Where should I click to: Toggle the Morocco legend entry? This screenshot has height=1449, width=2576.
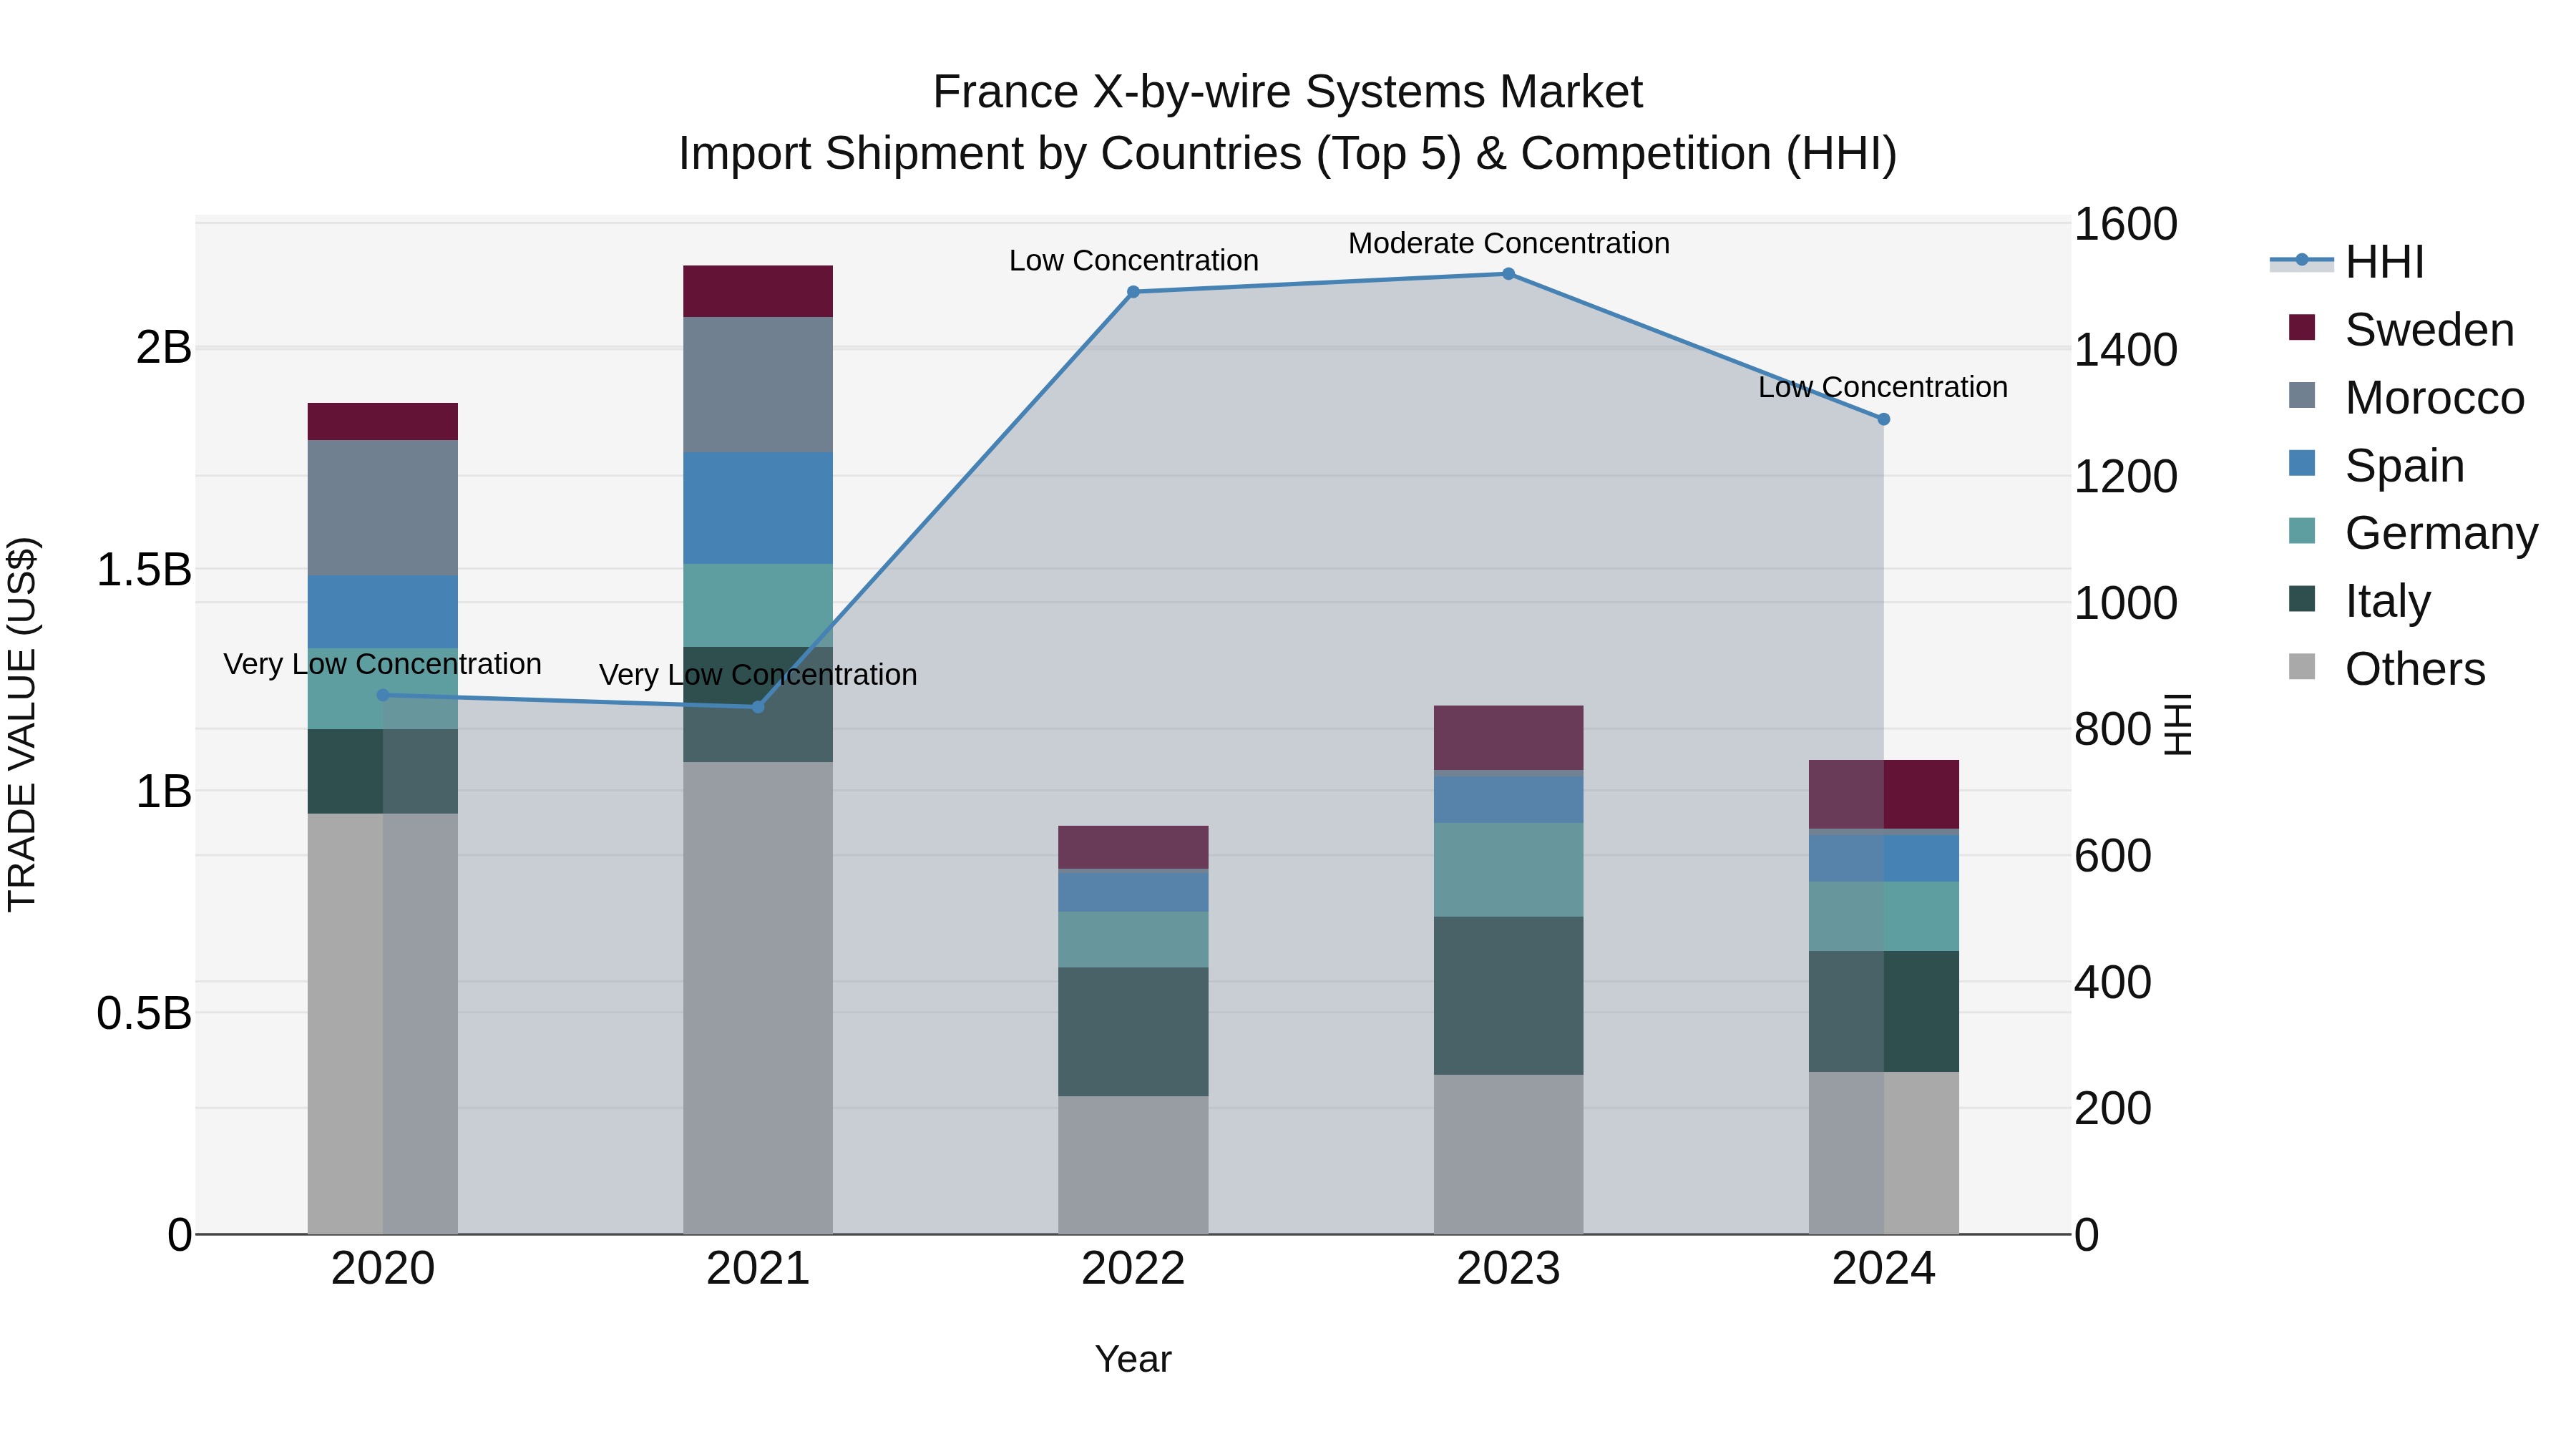2407,398
